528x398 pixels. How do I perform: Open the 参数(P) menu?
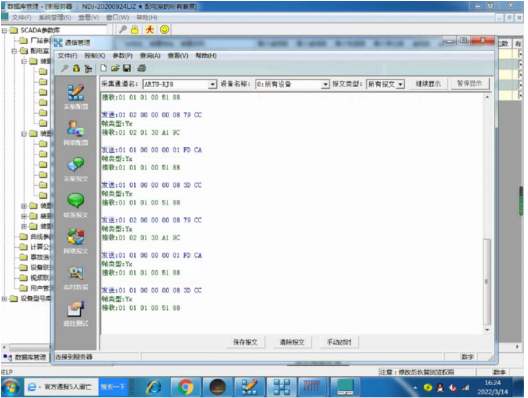point(122,56)
